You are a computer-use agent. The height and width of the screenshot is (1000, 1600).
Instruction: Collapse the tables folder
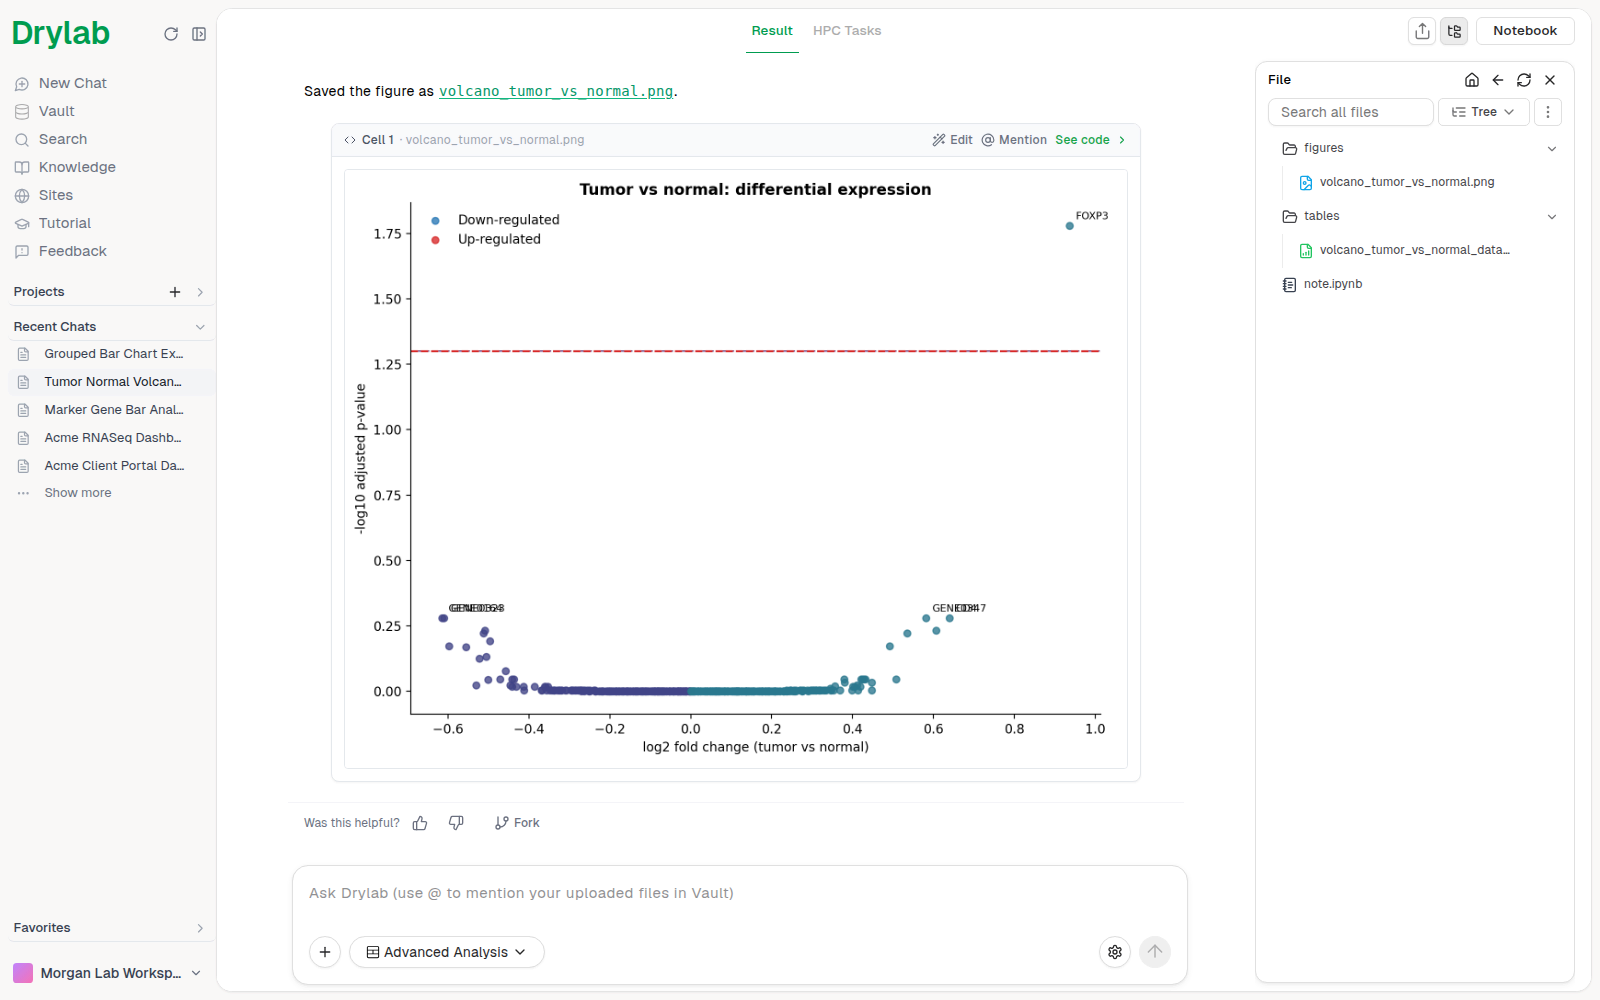coord(1552,216)
